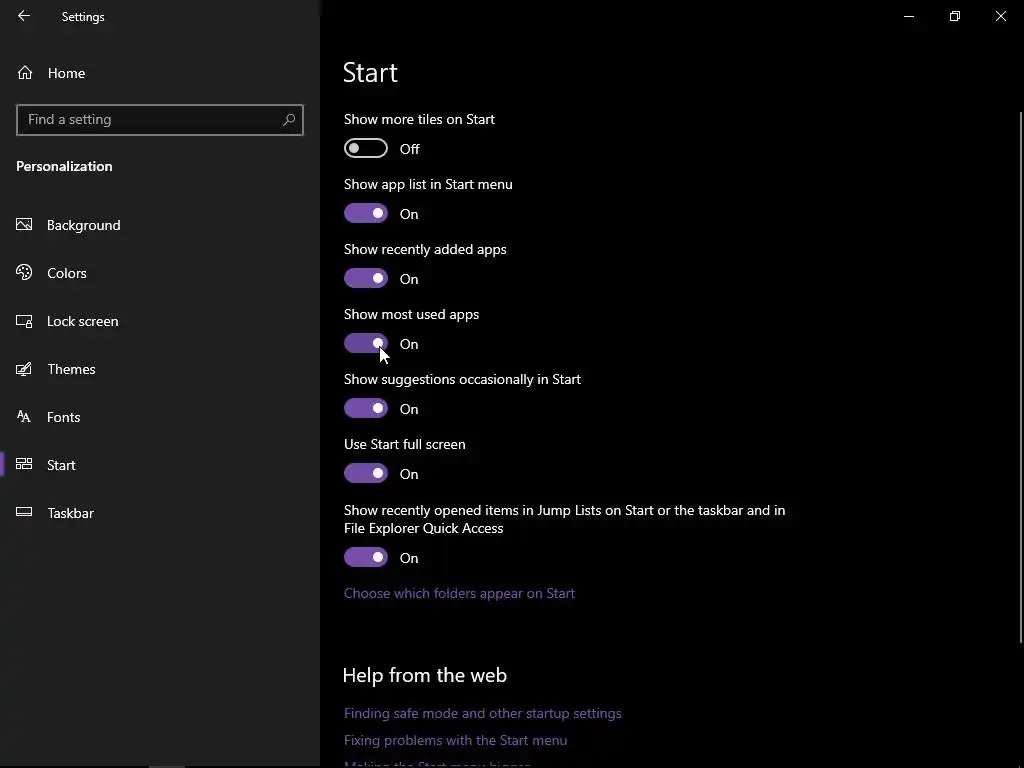Open Colors via the palette icon
Viewport: 1024px width, 768px height.
point(25,273)
